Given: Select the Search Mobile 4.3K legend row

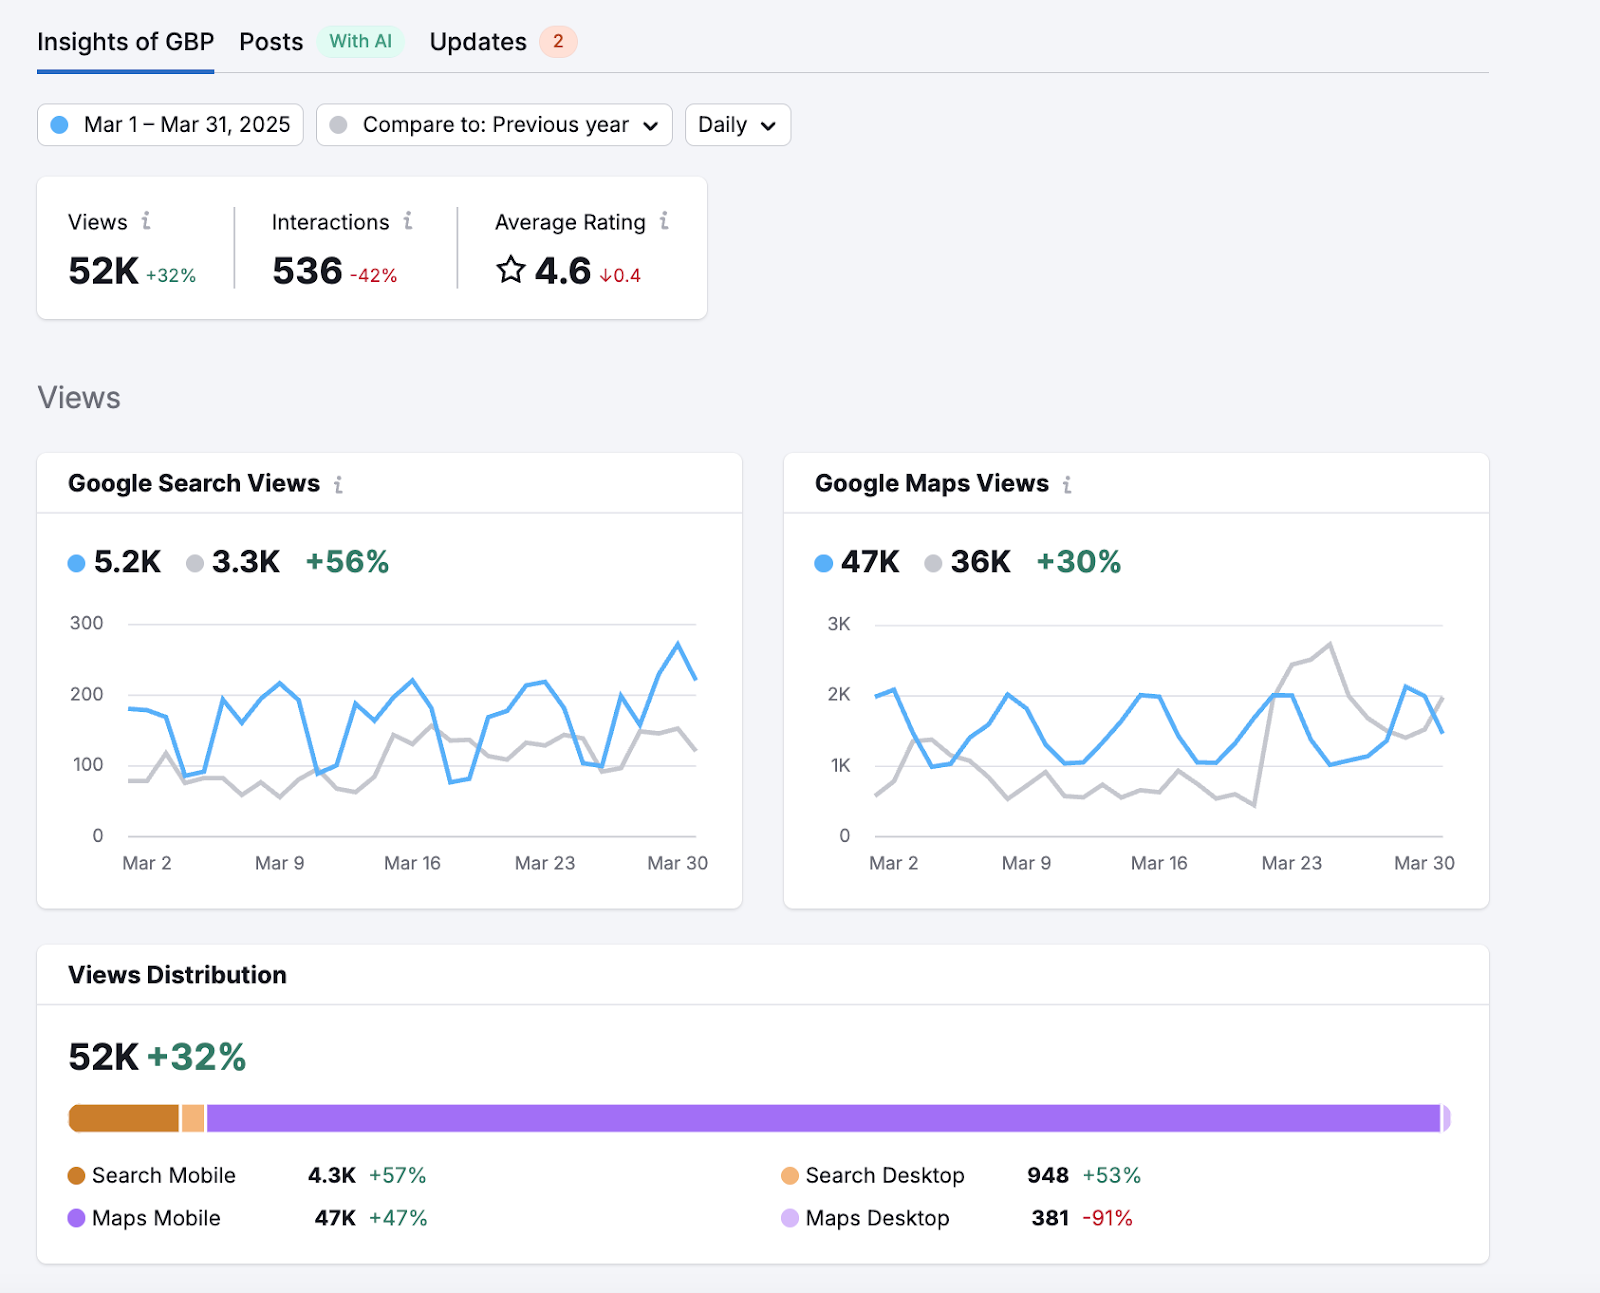Looking at the screenshot, I should pyautogui.click(x=163, y=1175).
